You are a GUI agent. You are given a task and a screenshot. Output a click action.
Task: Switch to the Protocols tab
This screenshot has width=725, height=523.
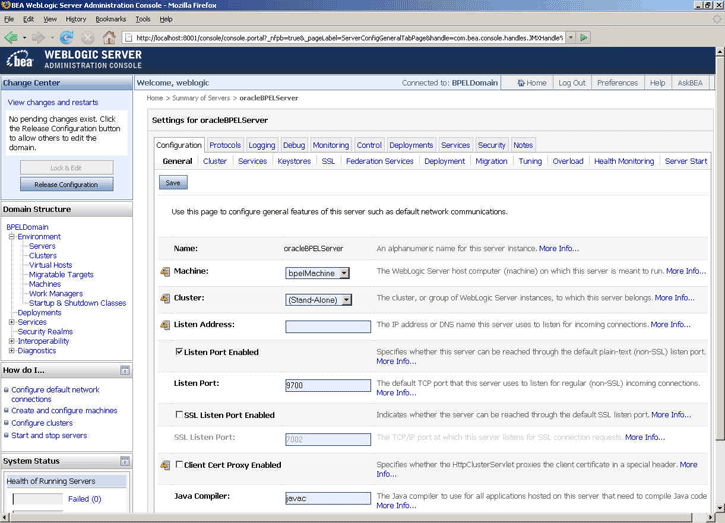coord(225,145)
